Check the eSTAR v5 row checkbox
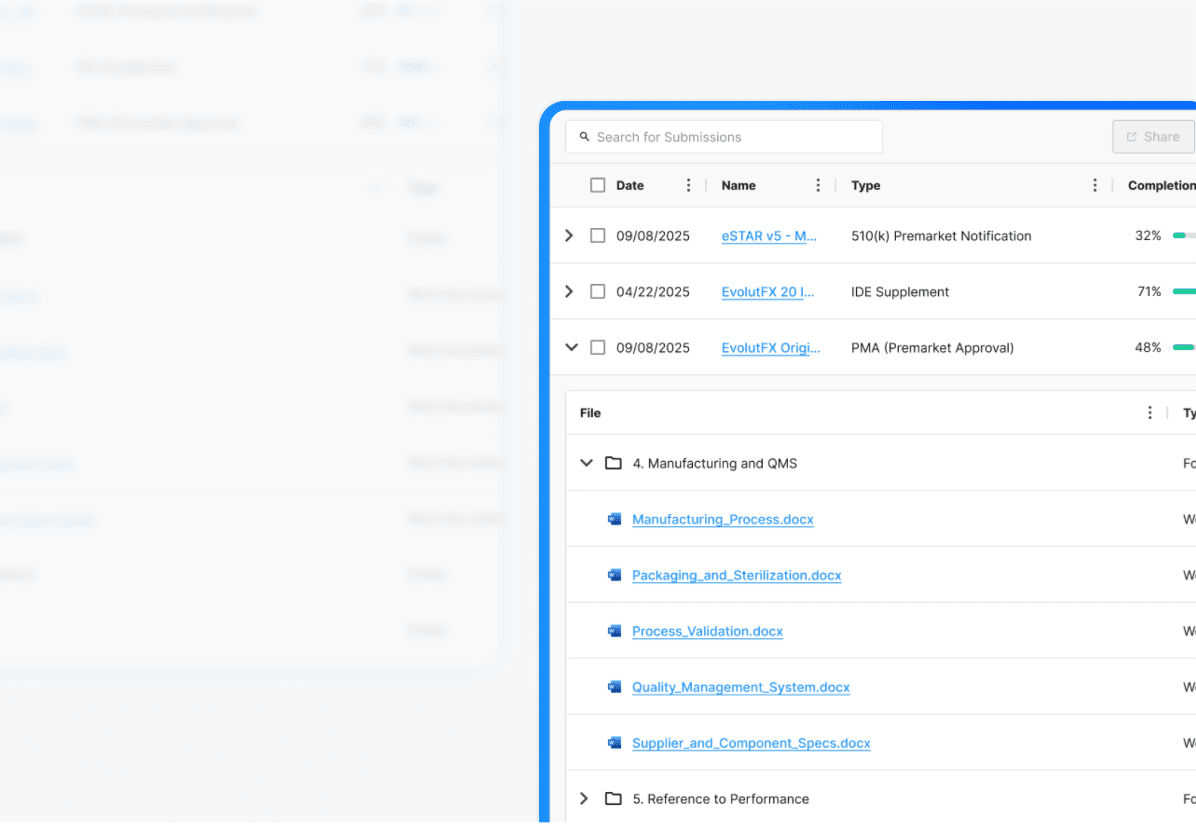 click(597, 236)
